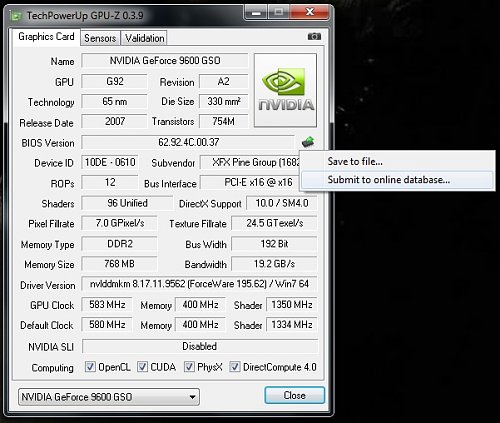
Task: Click the green BIOS chip icon
Action: click(308, 142)
